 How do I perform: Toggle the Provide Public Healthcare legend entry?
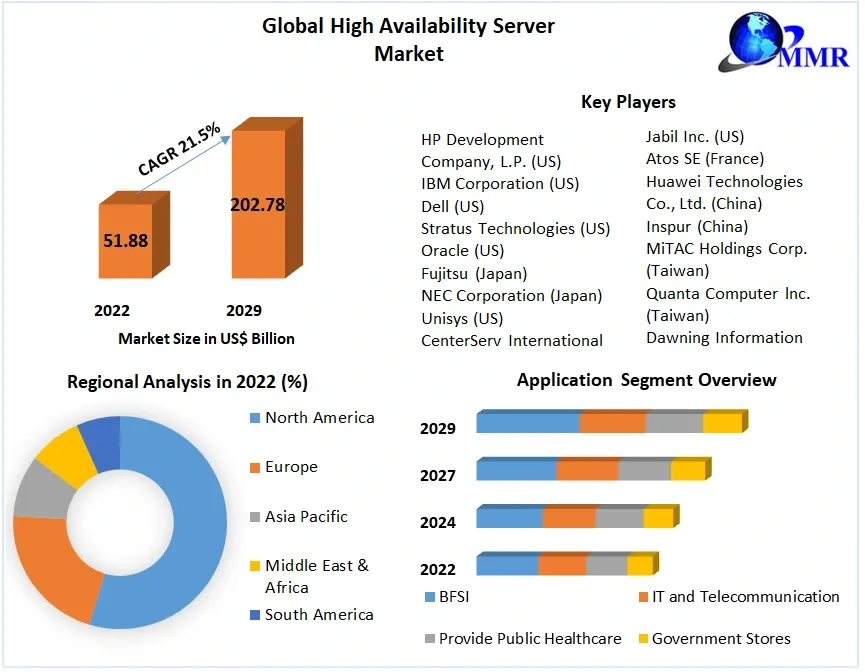(x=430, y=639)
